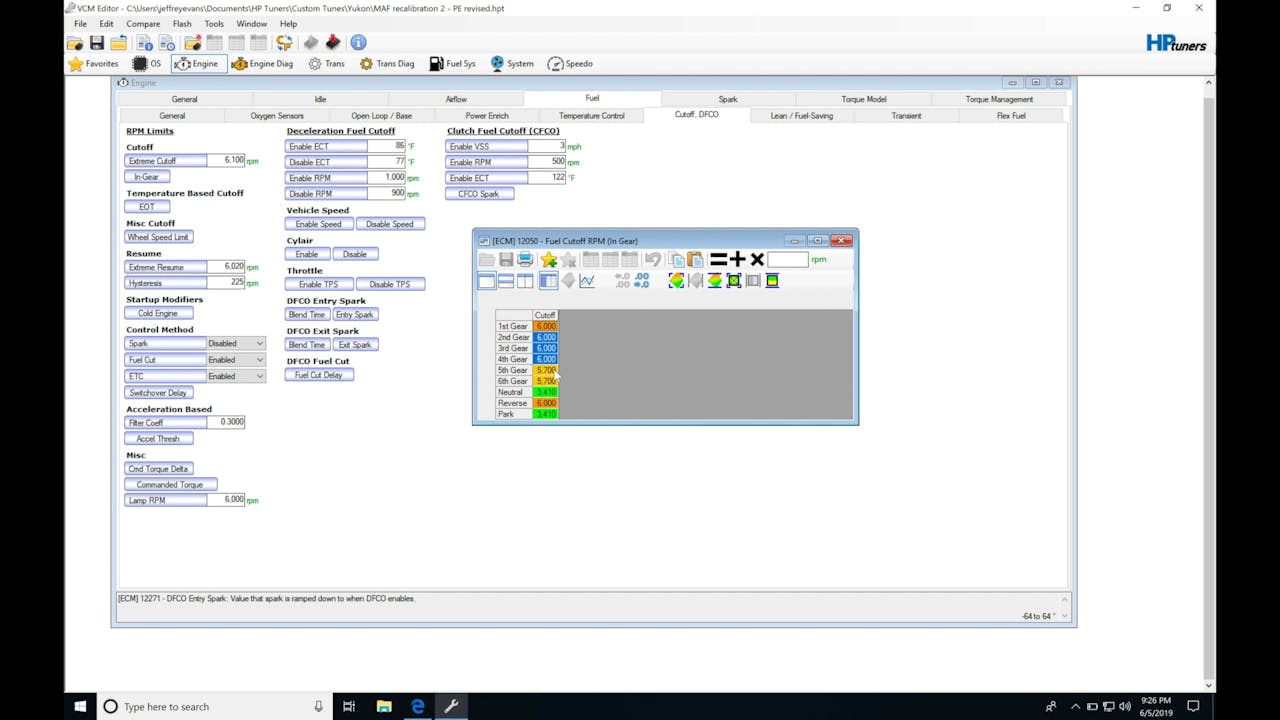Switch to the Spark tab
Viewport: 1280px width, 720px height.
coord(727,99)
